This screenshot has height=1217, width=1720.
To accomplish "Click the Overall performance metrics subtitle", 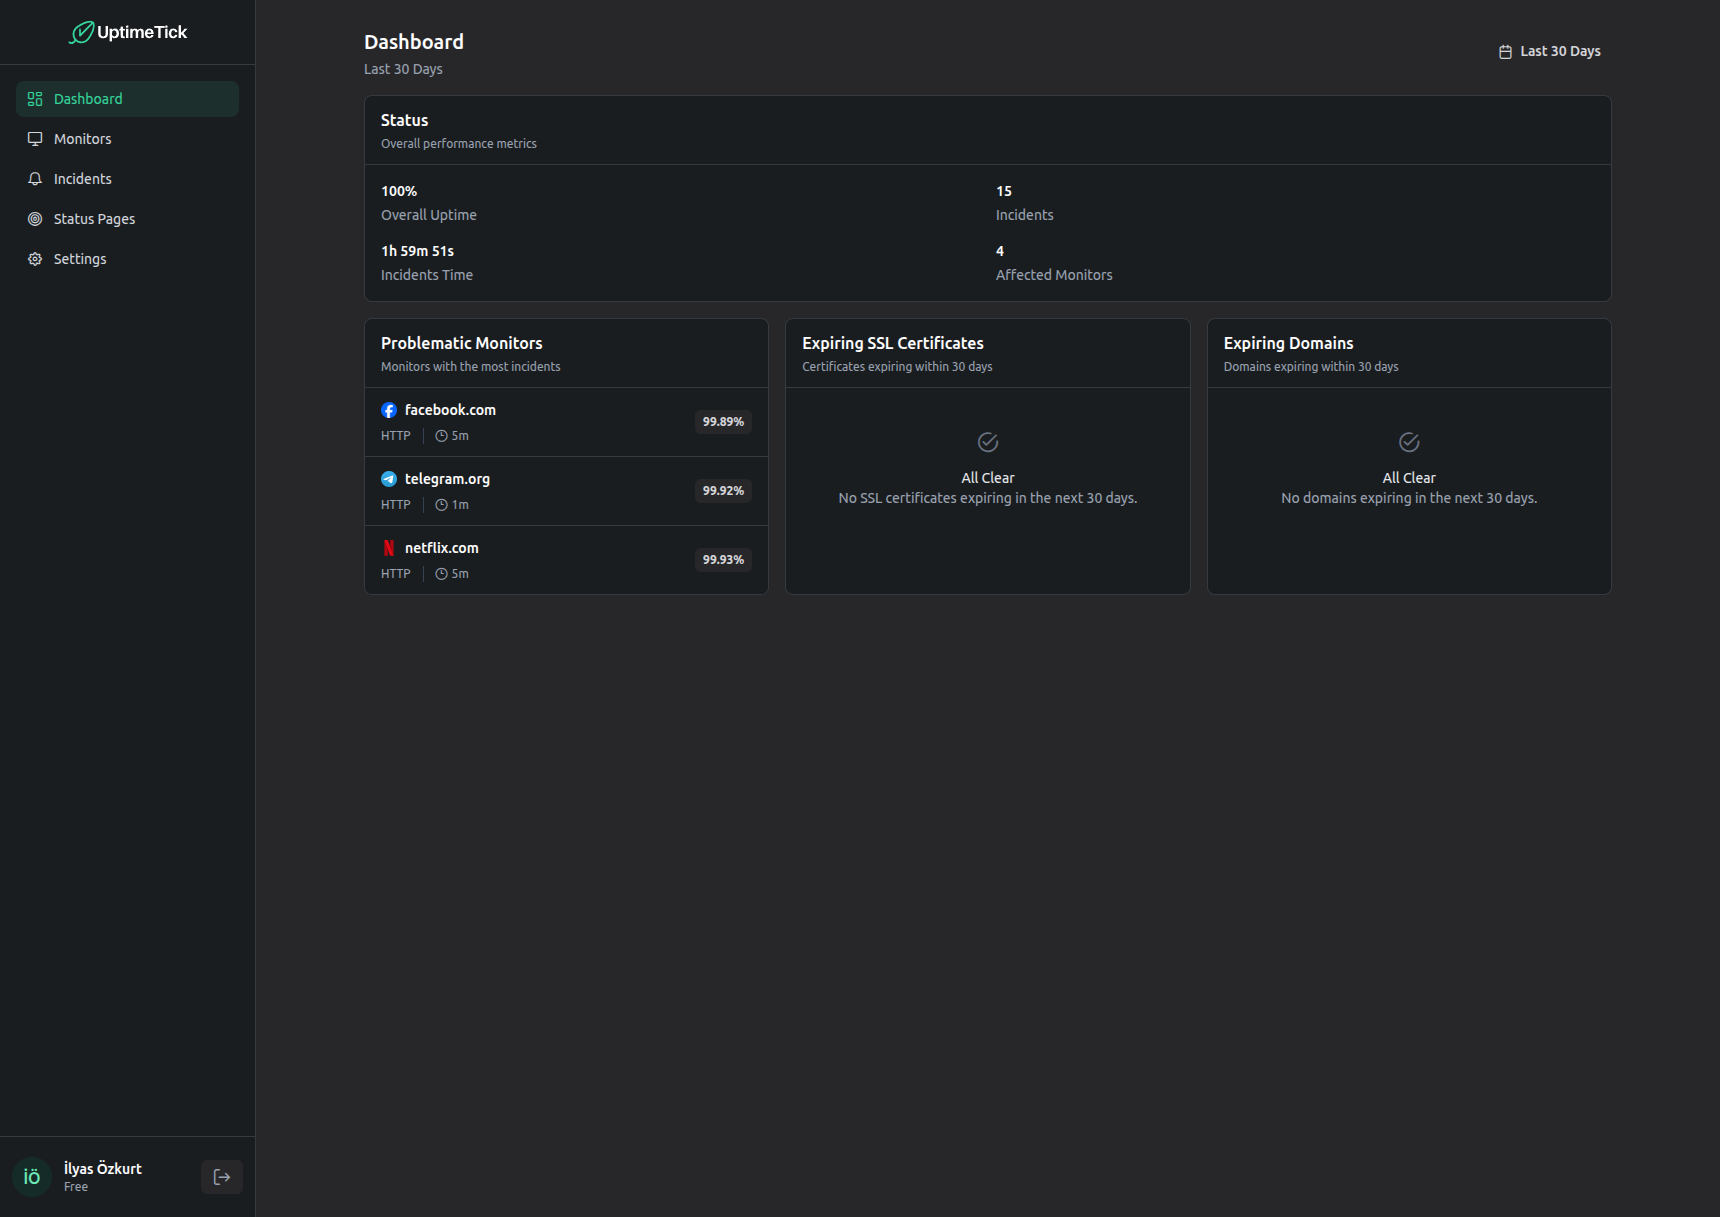I will point(459,144).
